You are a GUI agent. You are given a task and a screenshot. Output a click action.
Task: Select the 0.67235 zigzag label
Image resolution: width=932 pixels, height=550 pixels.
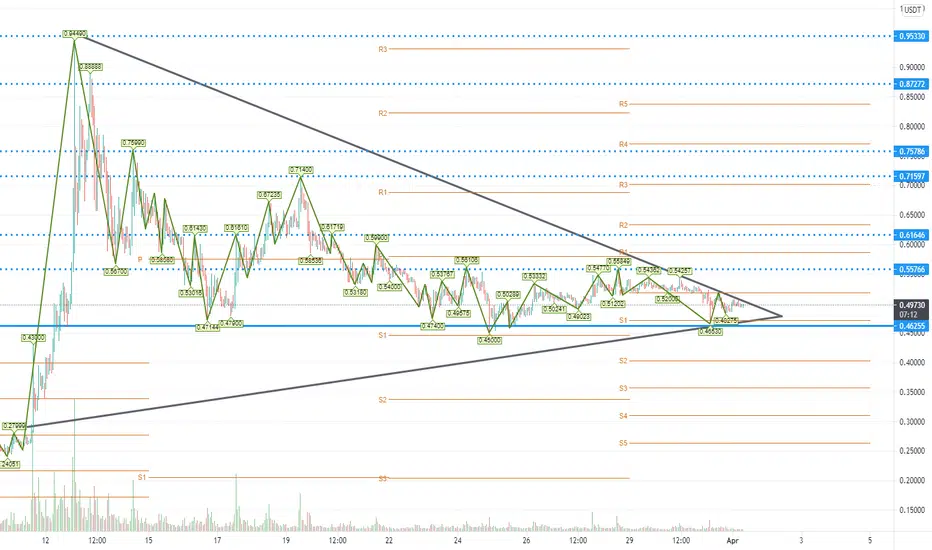click(x=269, y=195)
